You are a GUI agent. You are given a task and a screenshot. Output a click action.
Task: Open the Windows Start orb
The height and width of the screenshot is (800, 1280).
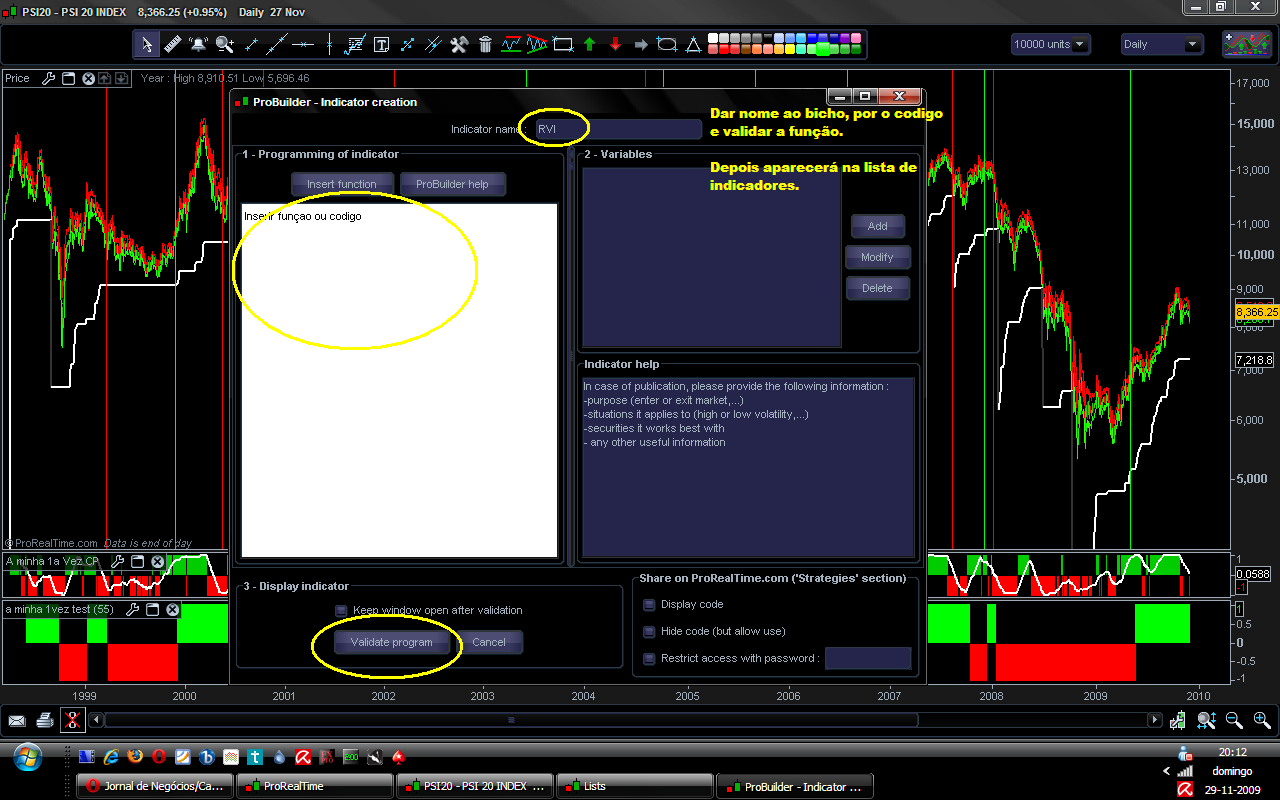pyautogui.click(x=28, y=758)
